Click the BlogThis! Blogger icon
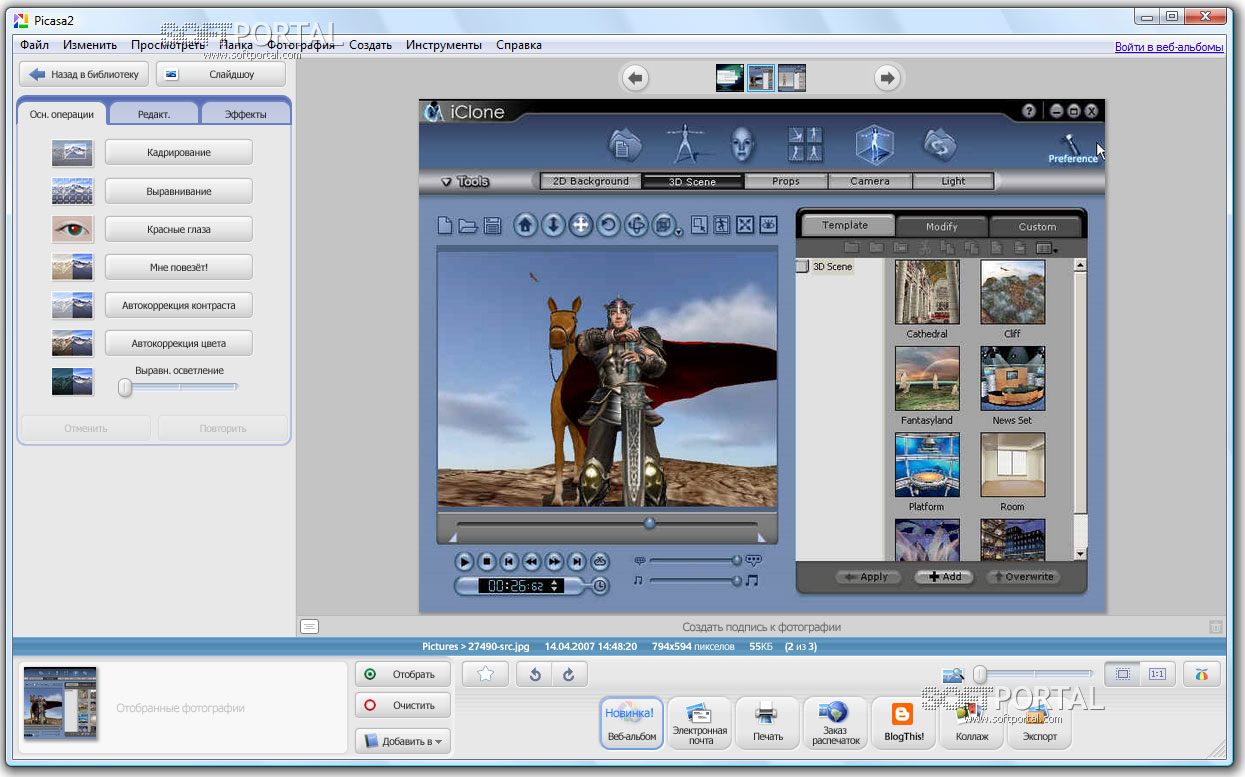The width and height of the screenshot is (1245, 777). (x=903, y=723)
